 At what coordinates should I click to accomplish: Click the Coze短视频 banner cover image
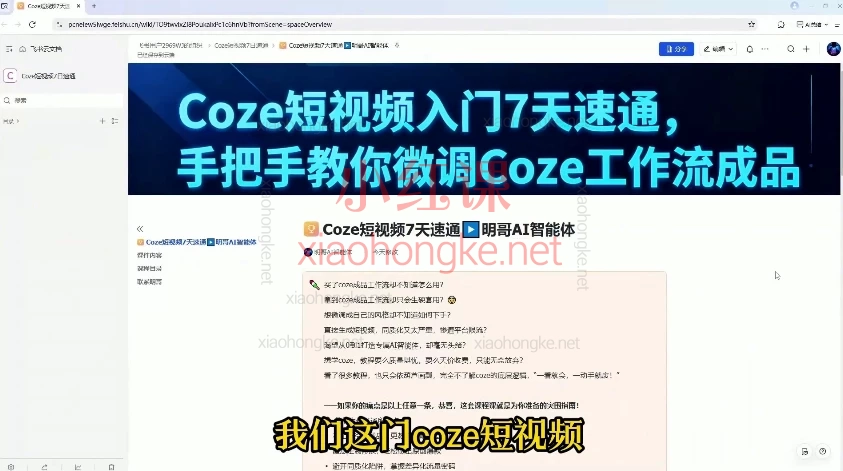(x=485, y=129)
